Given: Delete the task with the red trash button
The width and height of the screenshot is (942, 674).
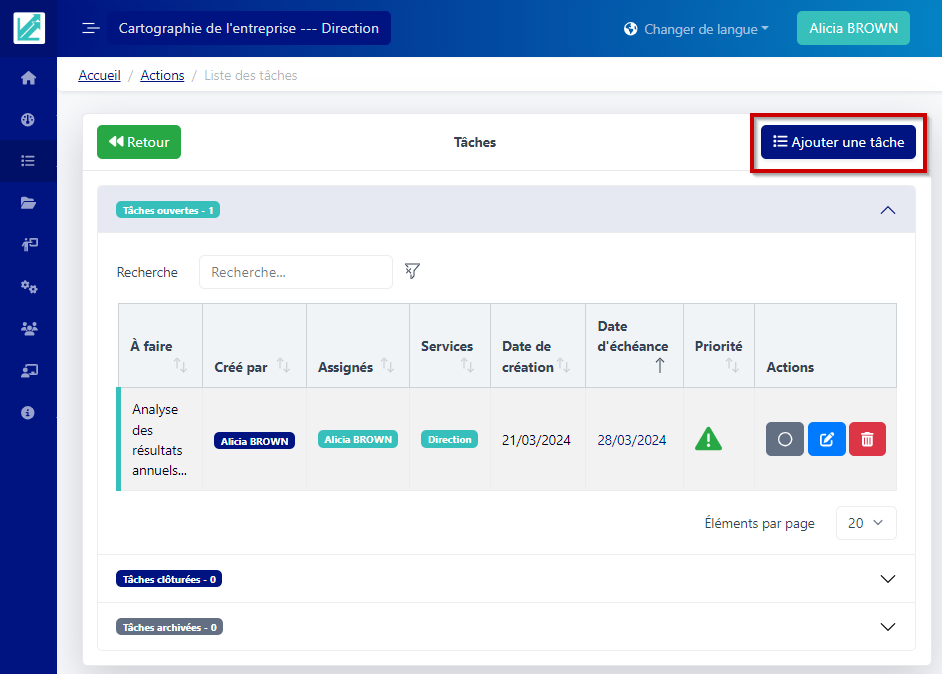Looking at the screenshot, I should 867,439.
